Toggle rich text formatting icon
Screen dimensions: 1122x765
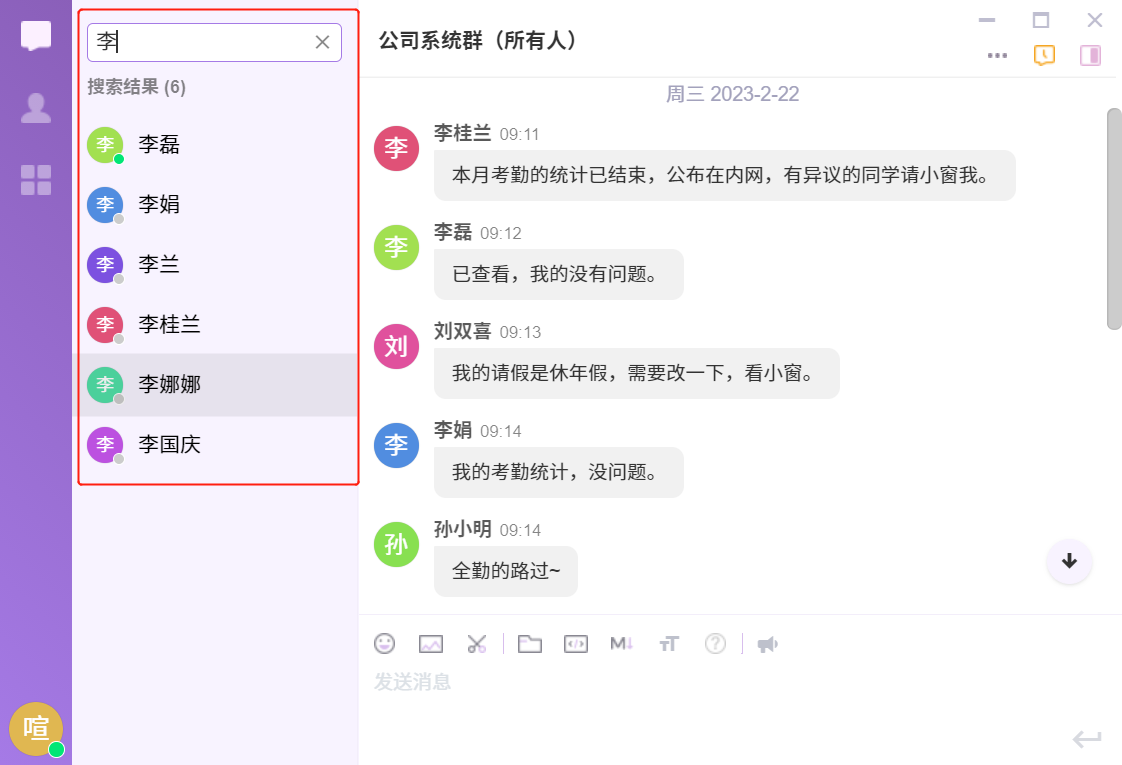(669, 644)
